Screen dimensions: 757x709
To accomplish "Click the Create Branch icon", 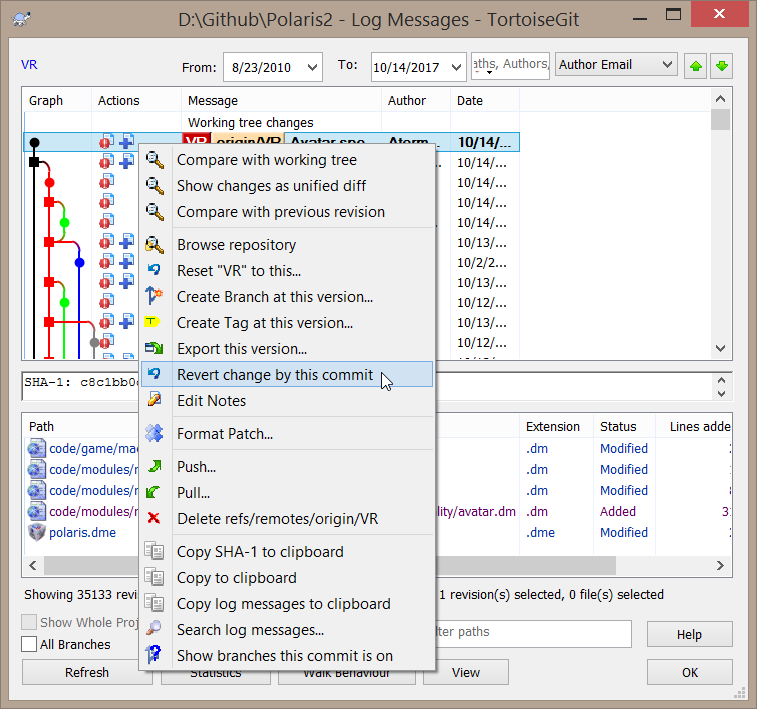I will click(154, 296).
